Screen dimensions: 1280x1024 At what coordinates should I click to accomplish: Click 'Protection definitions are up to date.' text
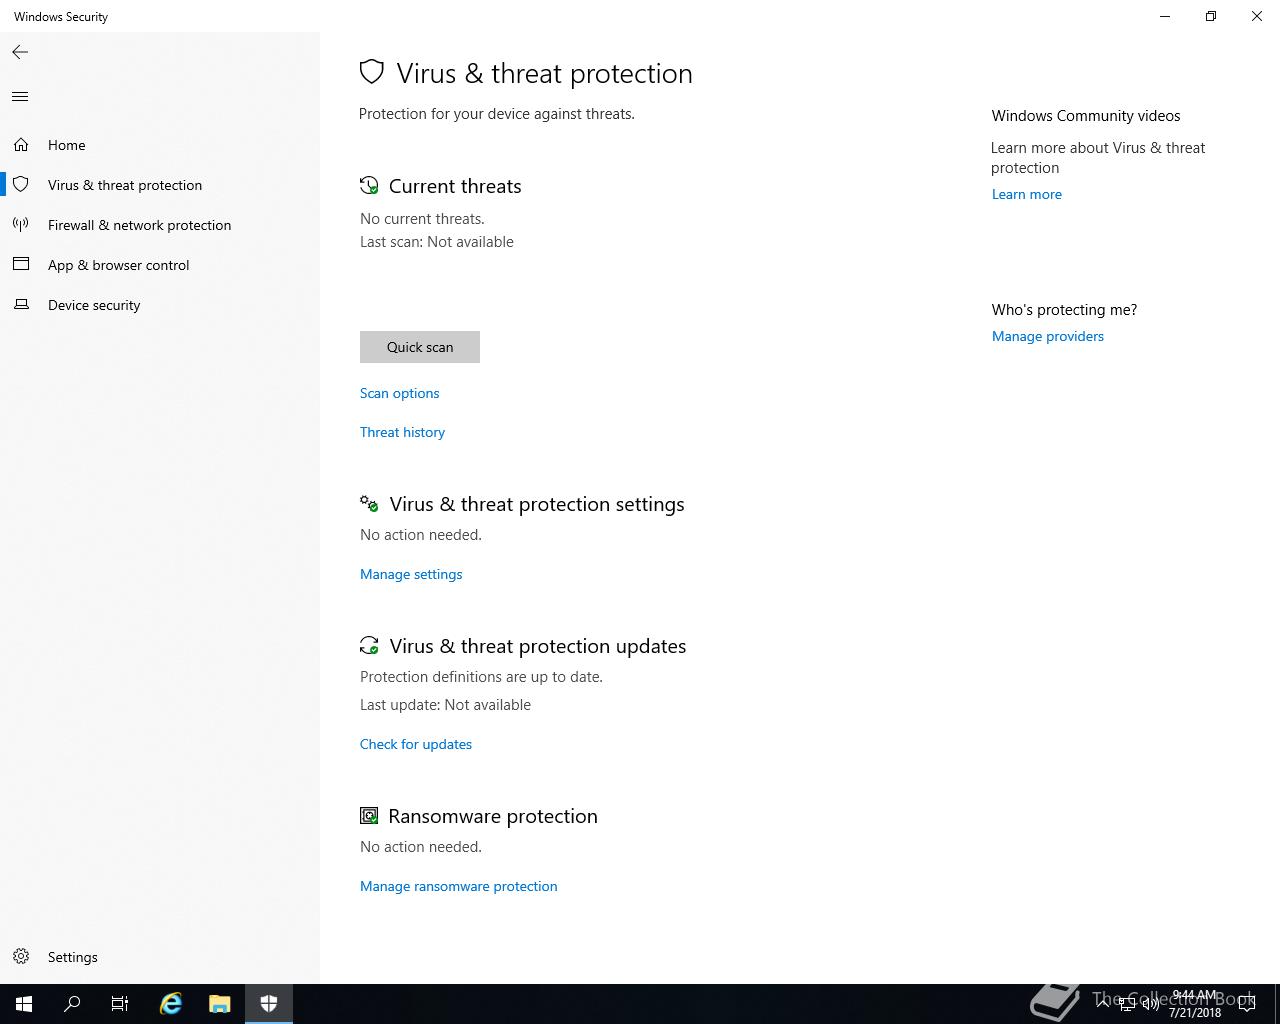pyautogui.click(x=481, y=677)
